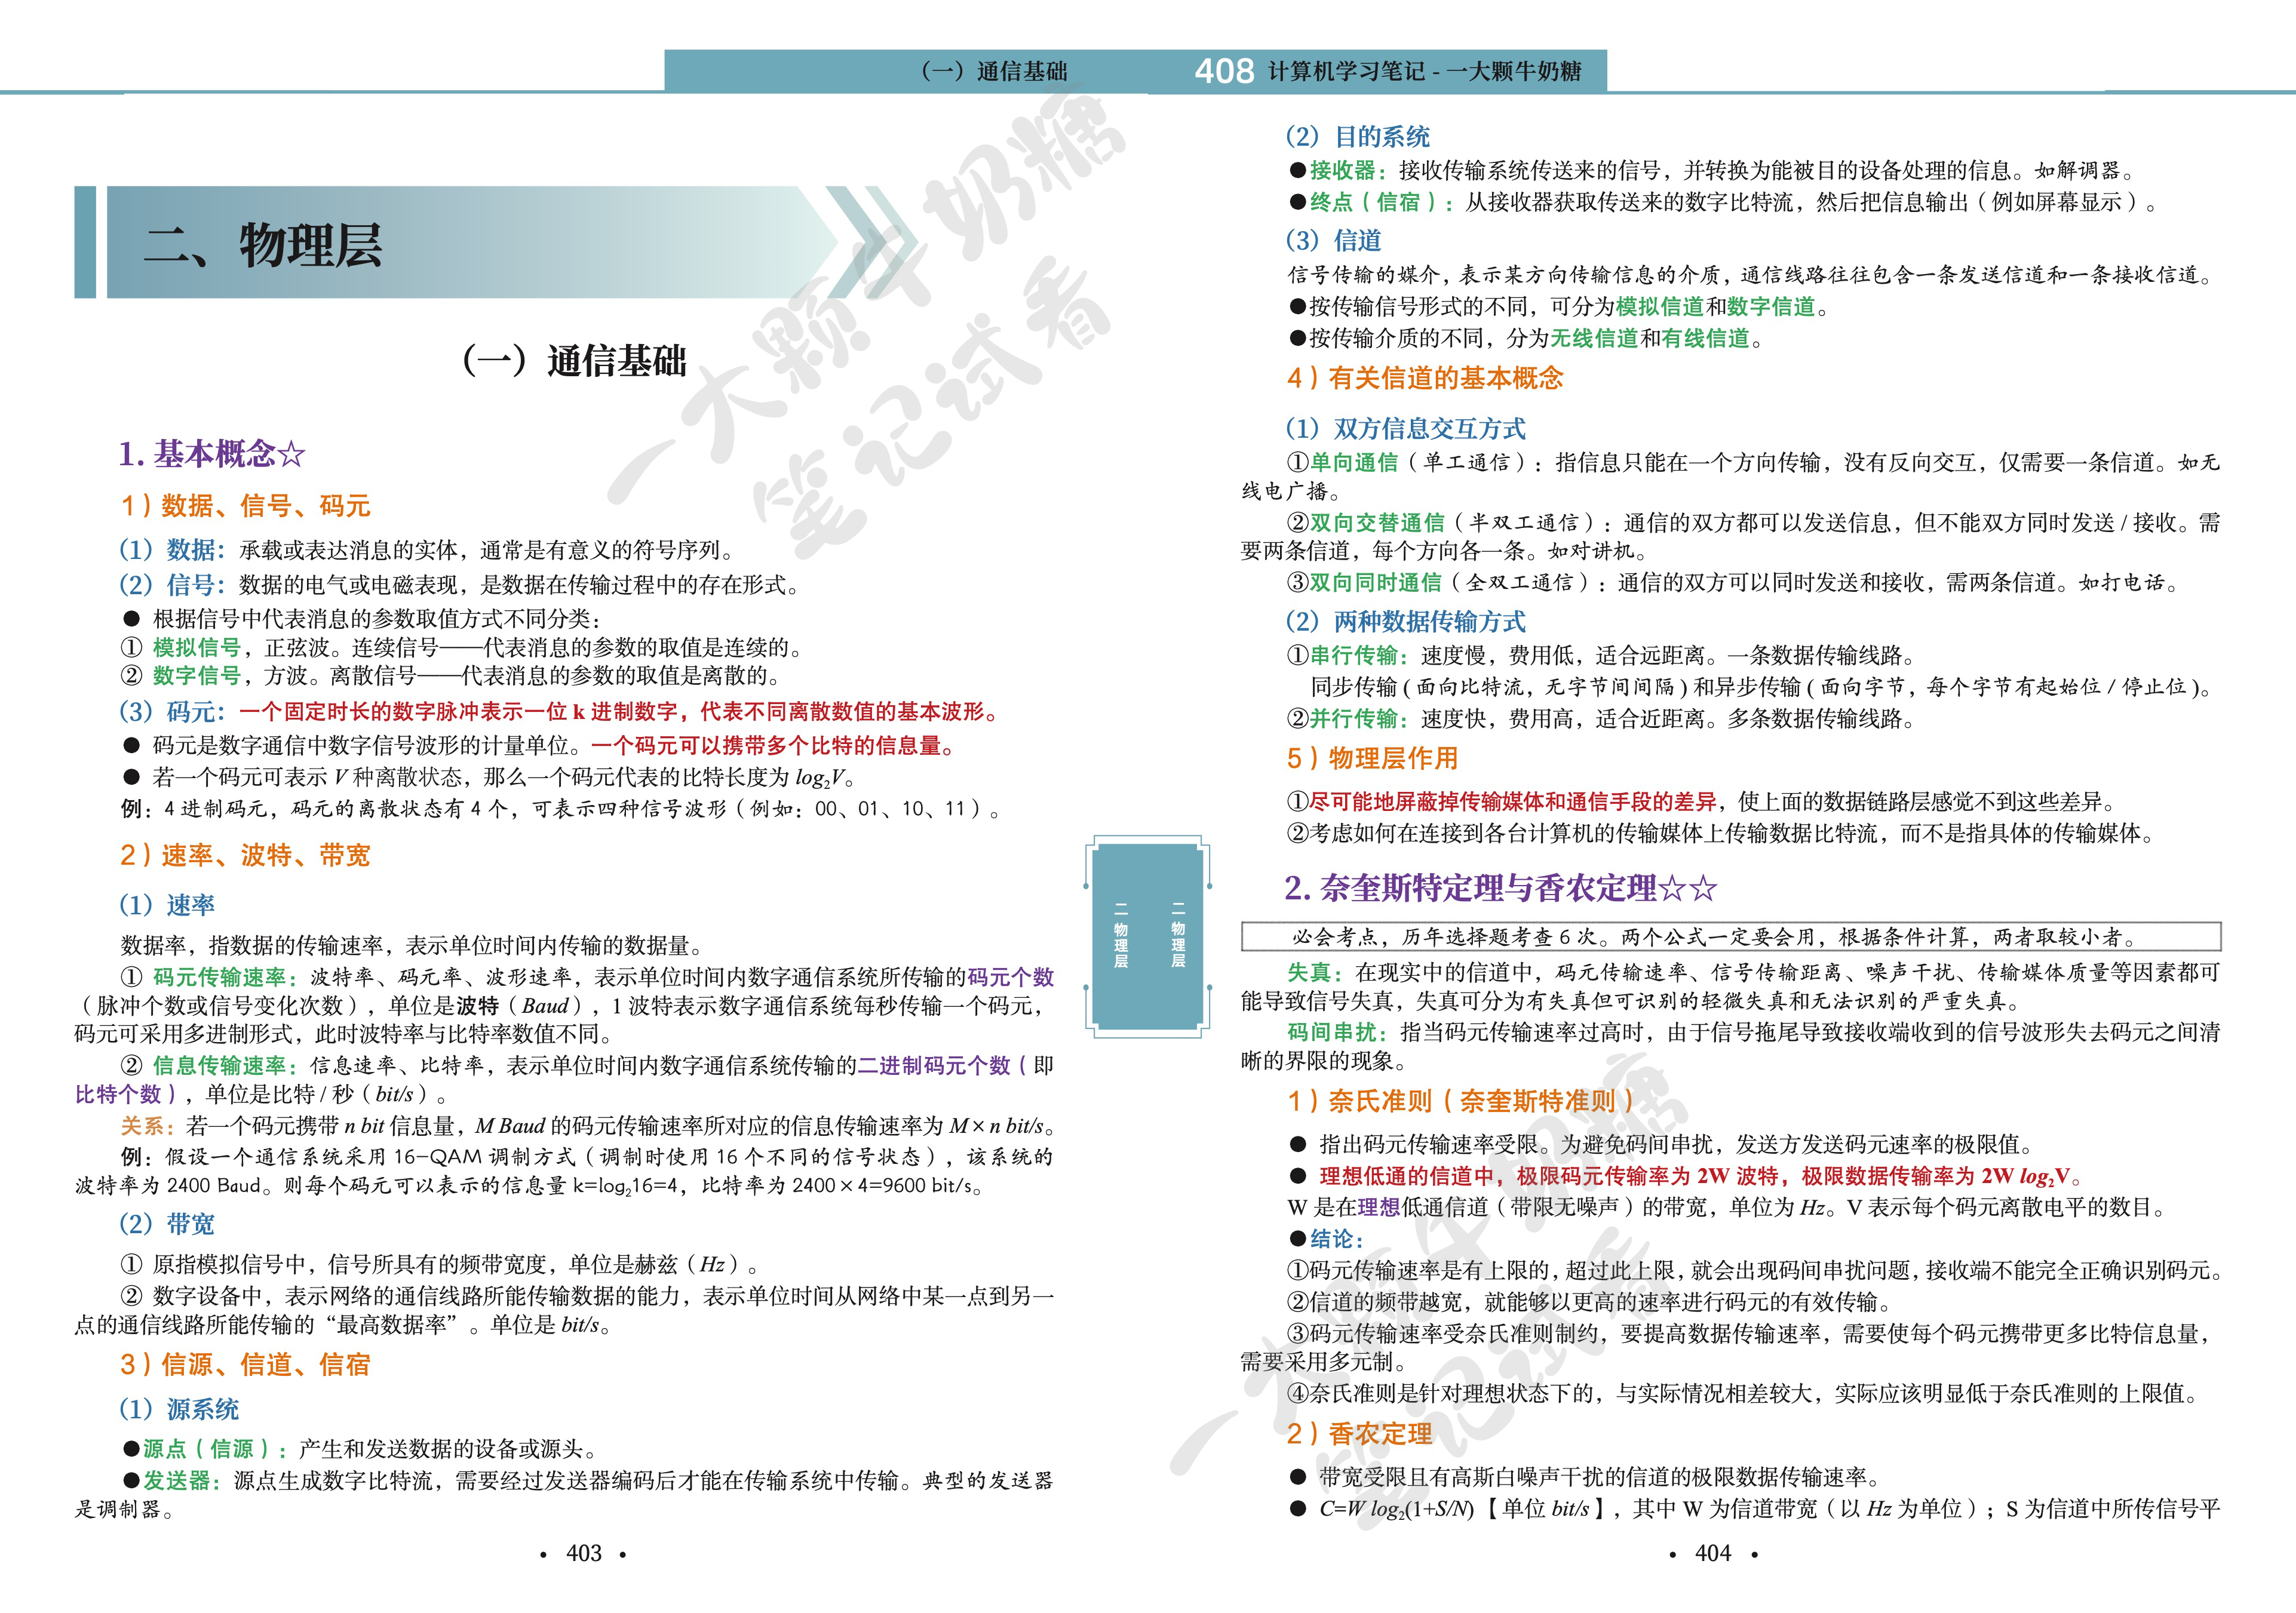Click the subheading "2) 香农定理"
Image resolution: width=2296 pixels, height=1613 pixels.
pos(1359,1434)
